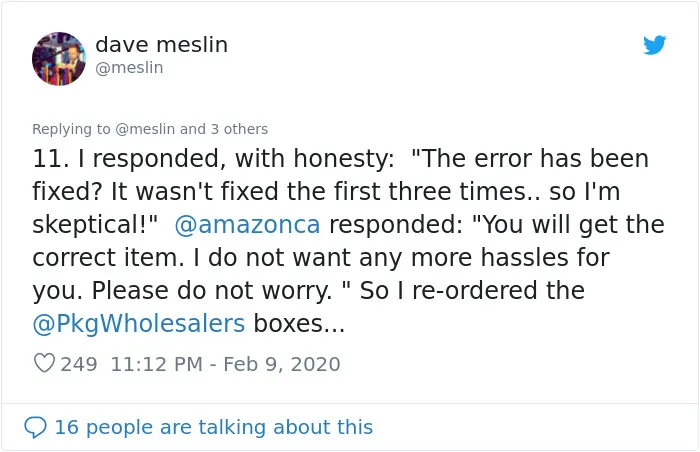
Task: Open the @PkgWholesalers mention
Action: tap(139, 323)
